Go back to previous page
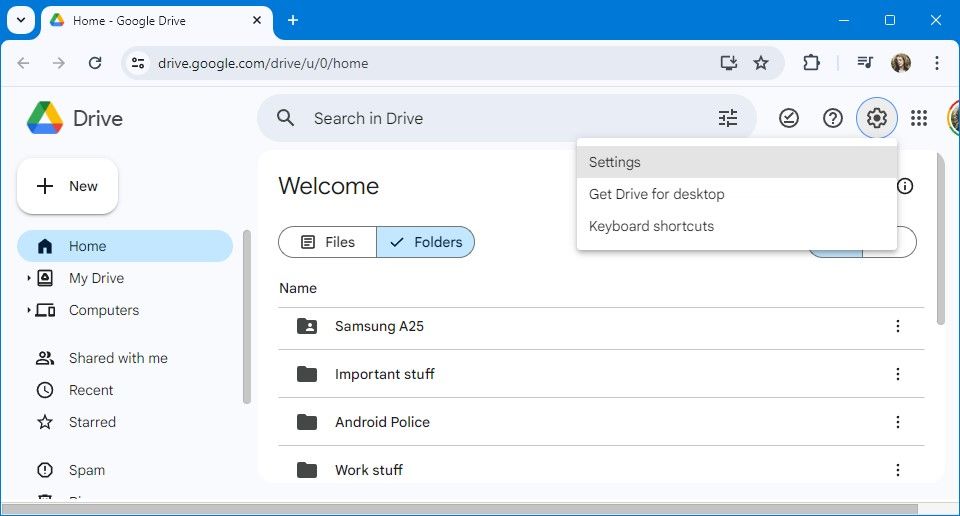Image resolution: width=960 pixels, height=516 pixels. [23, 62]
